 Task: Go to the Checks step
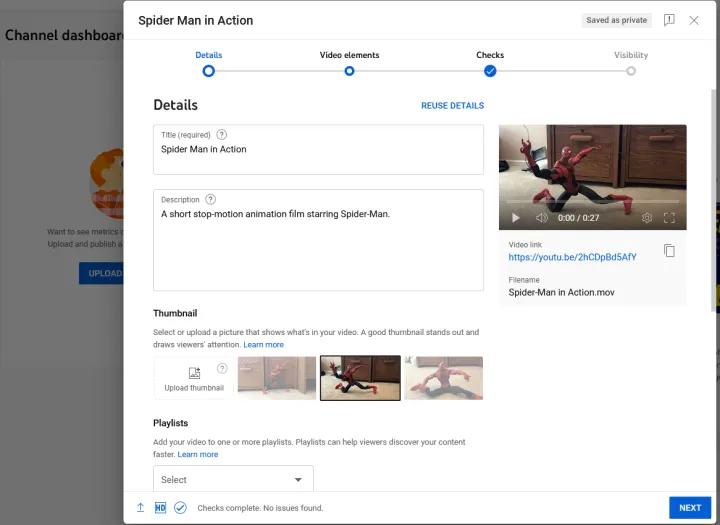490,70
